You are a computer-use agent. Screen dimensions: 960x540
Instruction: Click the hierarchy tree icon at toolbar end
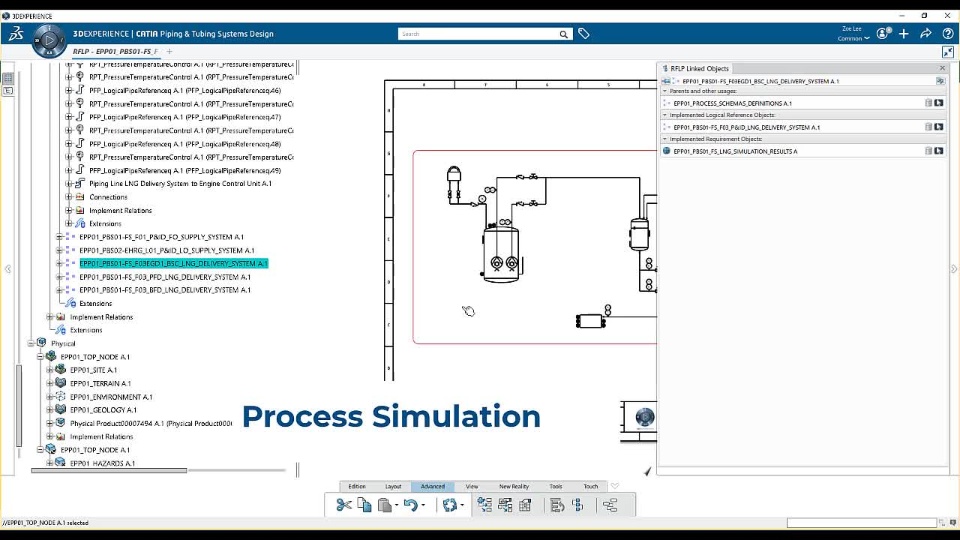point(610,505)
